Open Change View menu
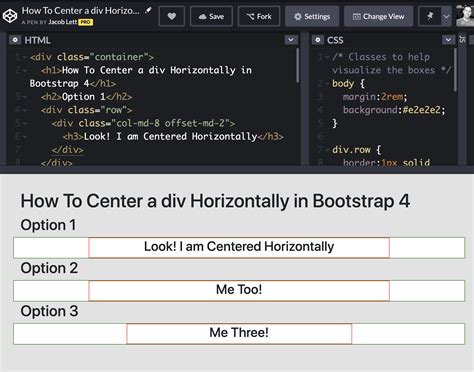The image size is (474, 372). tap(378, 16)
